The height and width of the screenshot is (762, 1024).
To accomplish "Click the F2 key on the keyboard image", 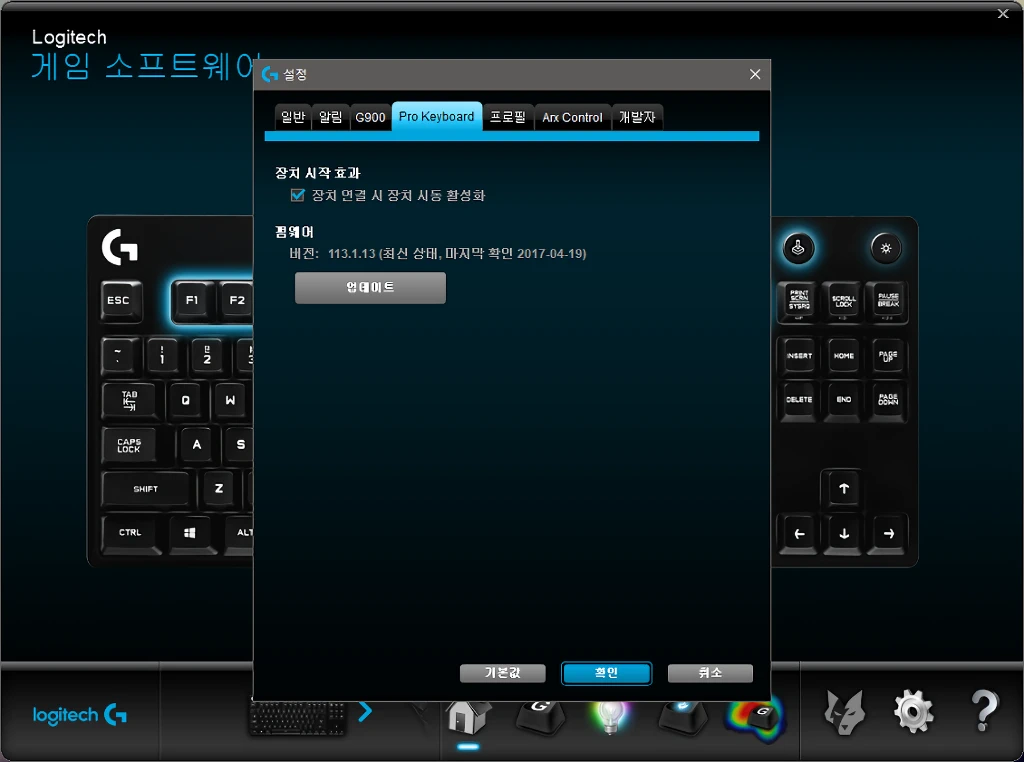I will click(x=236, y=301).
